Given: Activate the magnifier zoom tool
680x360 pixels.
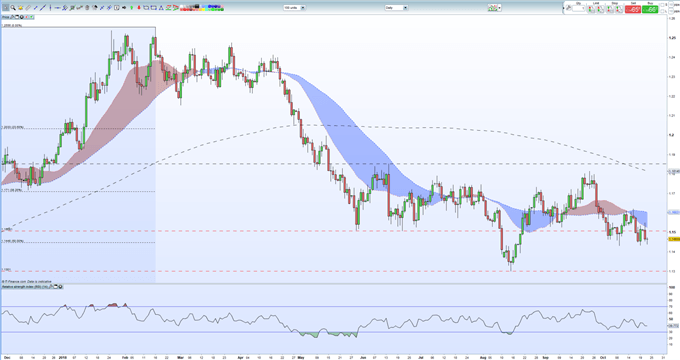Looking at the screenshot, I should pyautogui.click(x=13, y=7).
